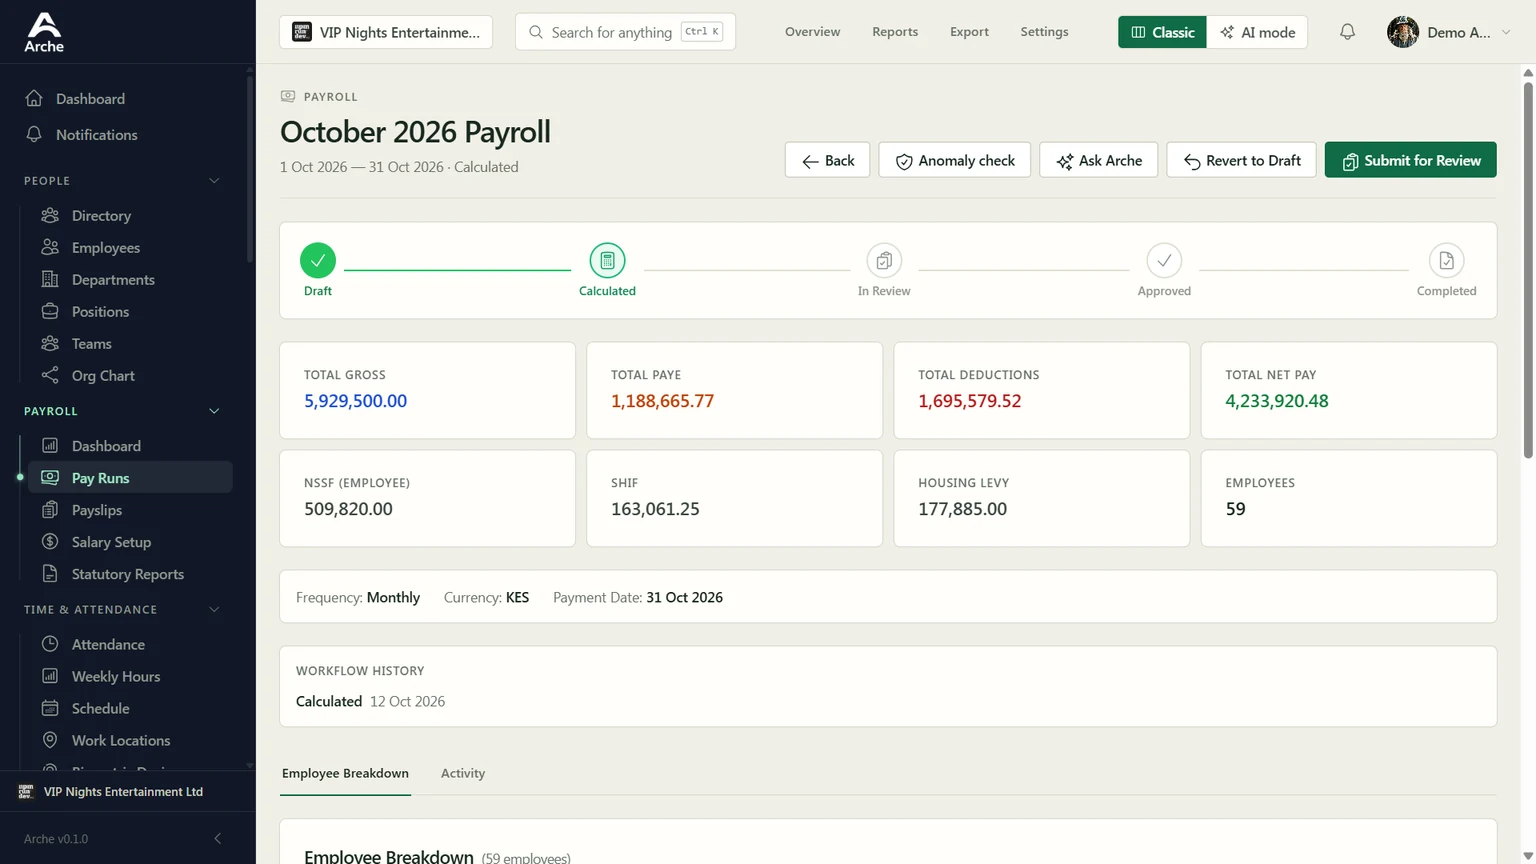Viewport: 1536px width, 864px height.
Task: Click the Search for anything field
Action: tap(625, 32)
